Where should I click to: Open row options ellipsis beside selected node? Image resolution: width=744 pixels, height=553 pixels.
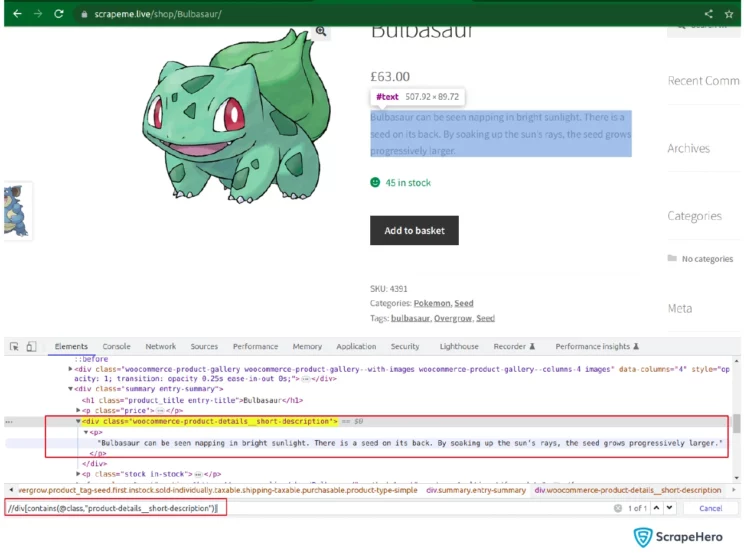(x=9, y=422)
